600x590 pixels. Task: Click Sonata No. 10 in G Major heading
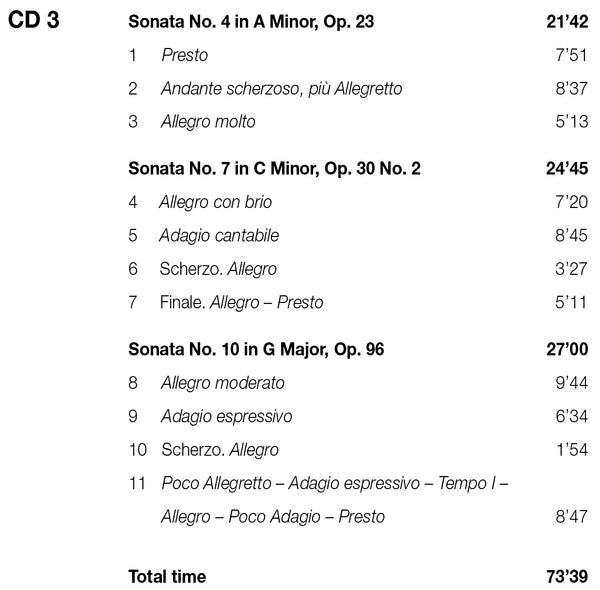pos(256,349)
